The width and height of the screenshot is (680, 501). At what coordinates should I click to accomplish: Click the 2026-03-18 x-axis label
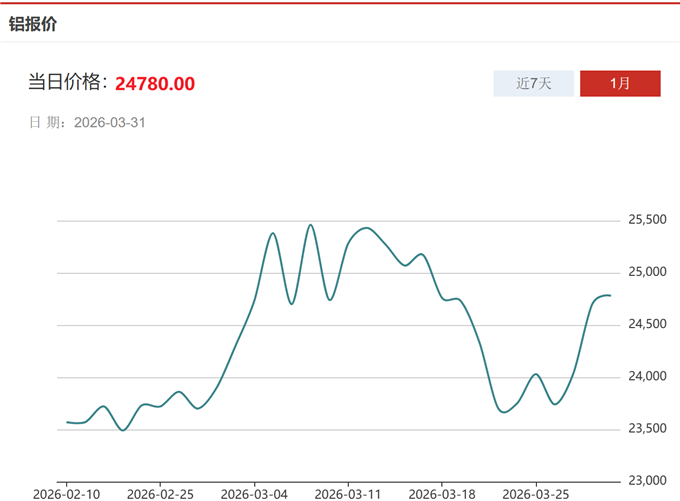(442, 494)
